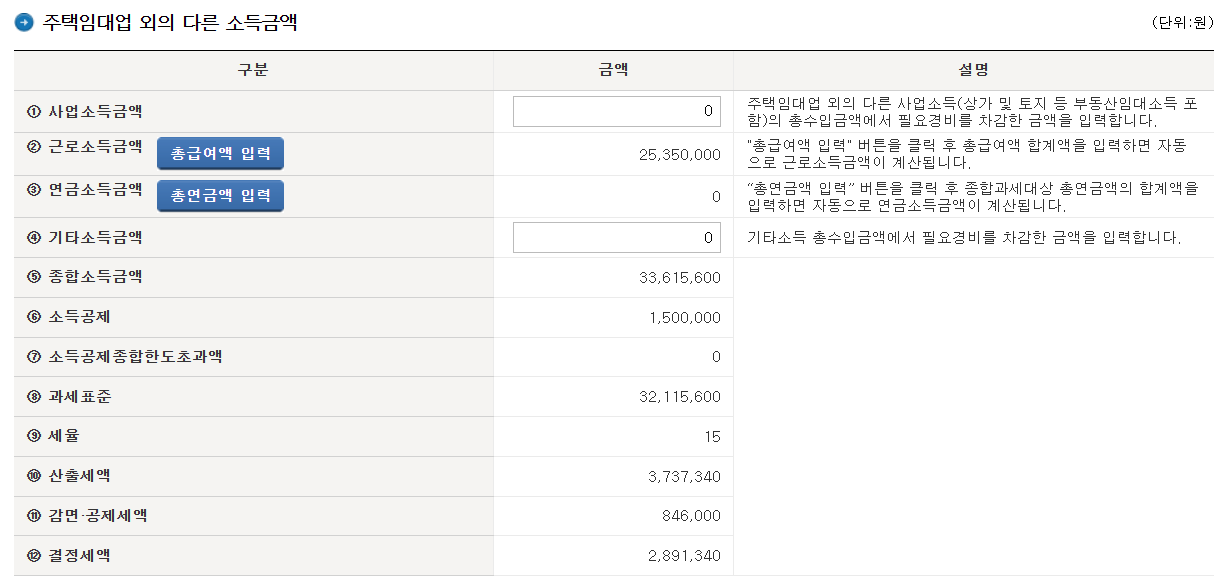Click the ④ icon next to 기타소득금액

coord(32,237)
